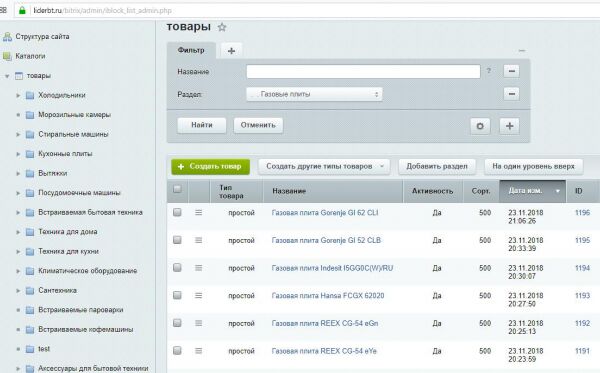The image size is (600, 373).
Task: Expand the Стиральные машины tree node
Action: 18,135
